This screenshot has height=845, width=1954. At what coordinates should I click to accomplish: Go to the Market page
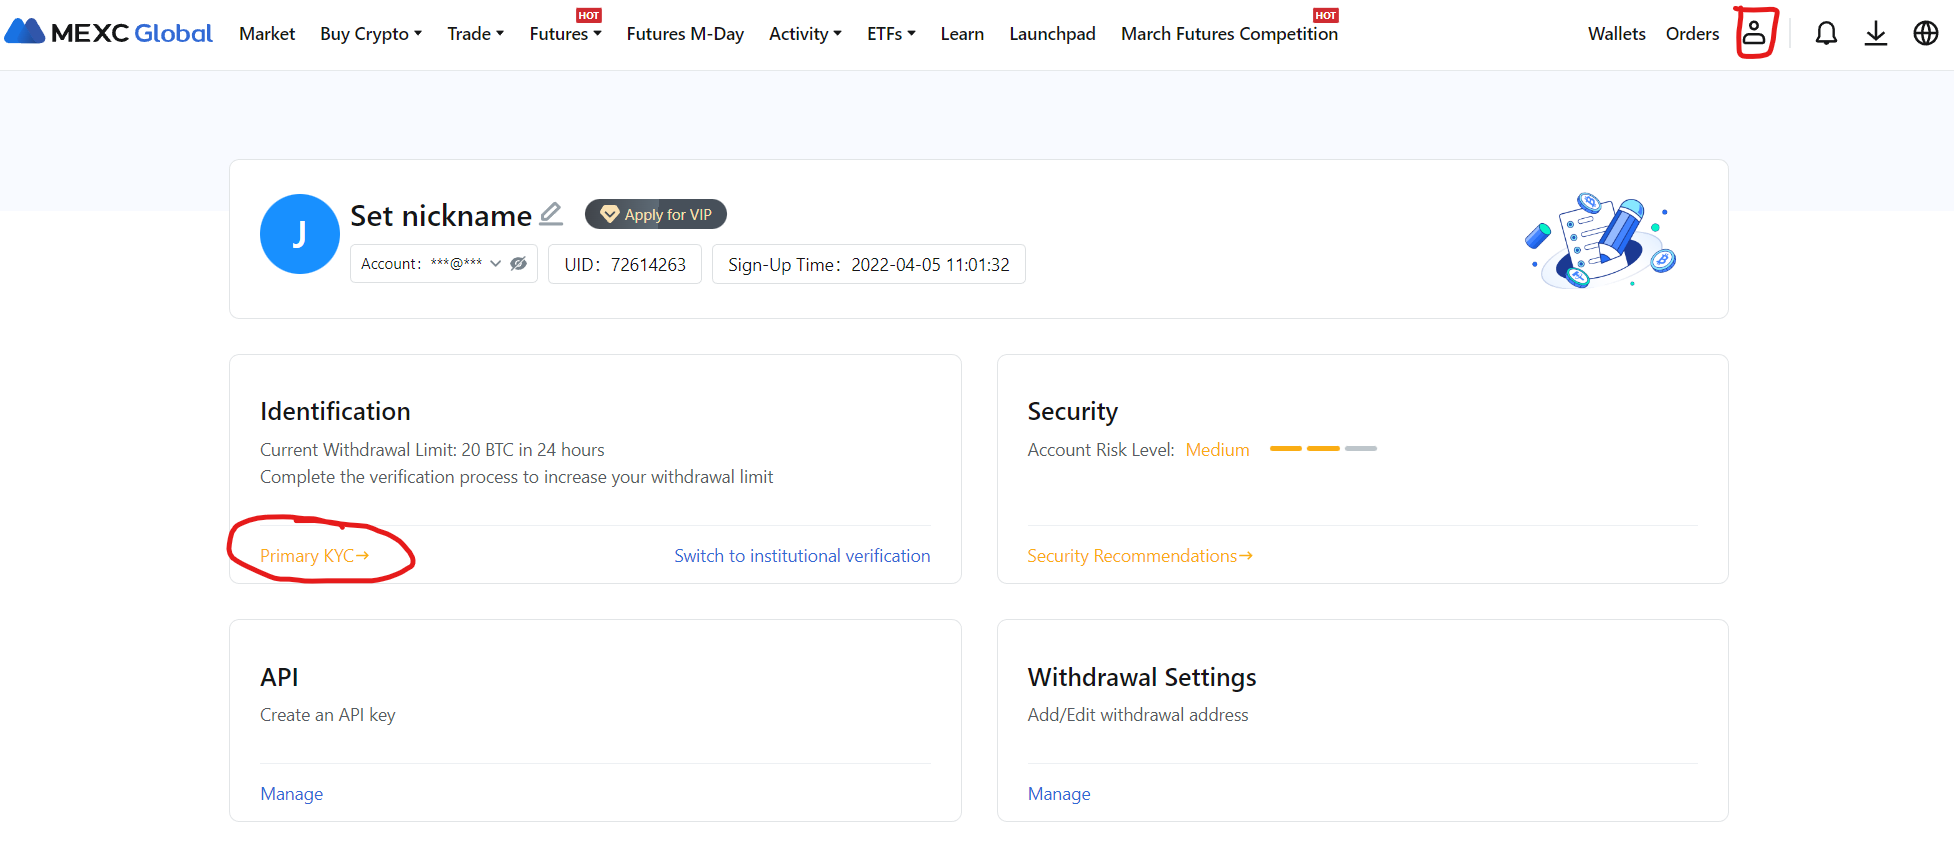[x=267, y=34]
